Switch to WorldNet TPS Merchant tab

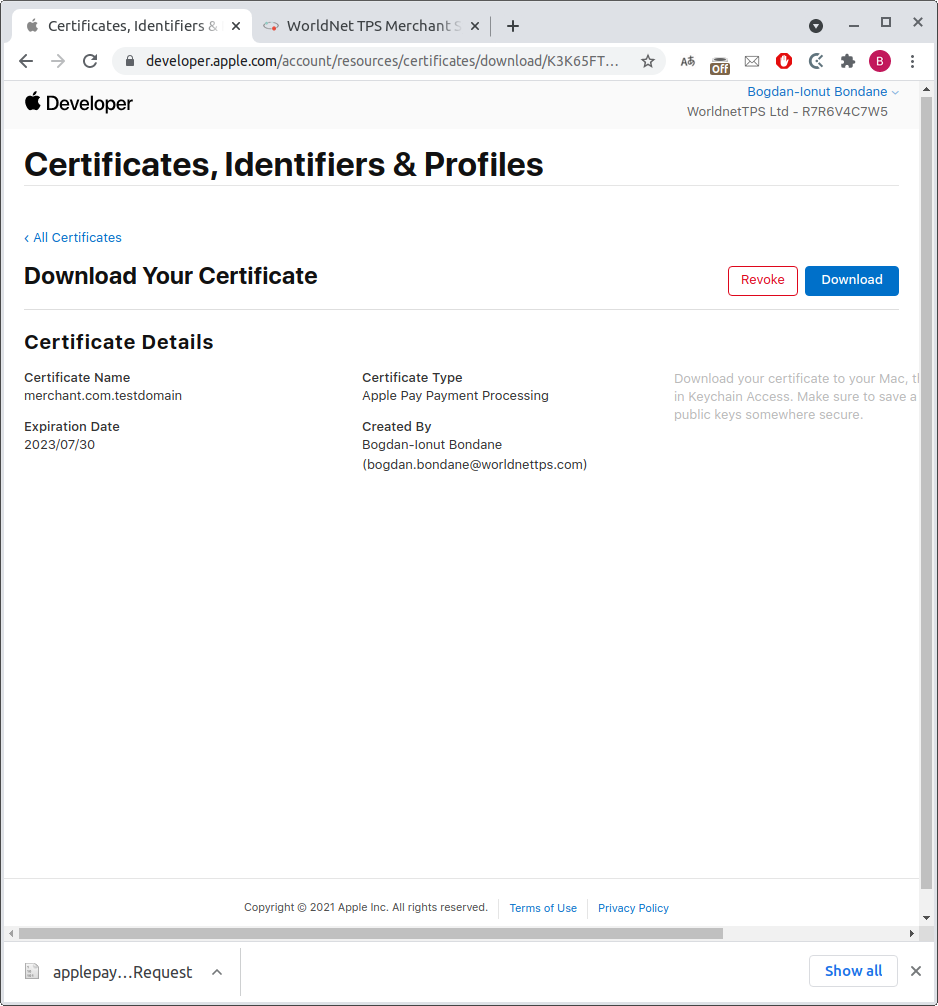pos(372,26)
